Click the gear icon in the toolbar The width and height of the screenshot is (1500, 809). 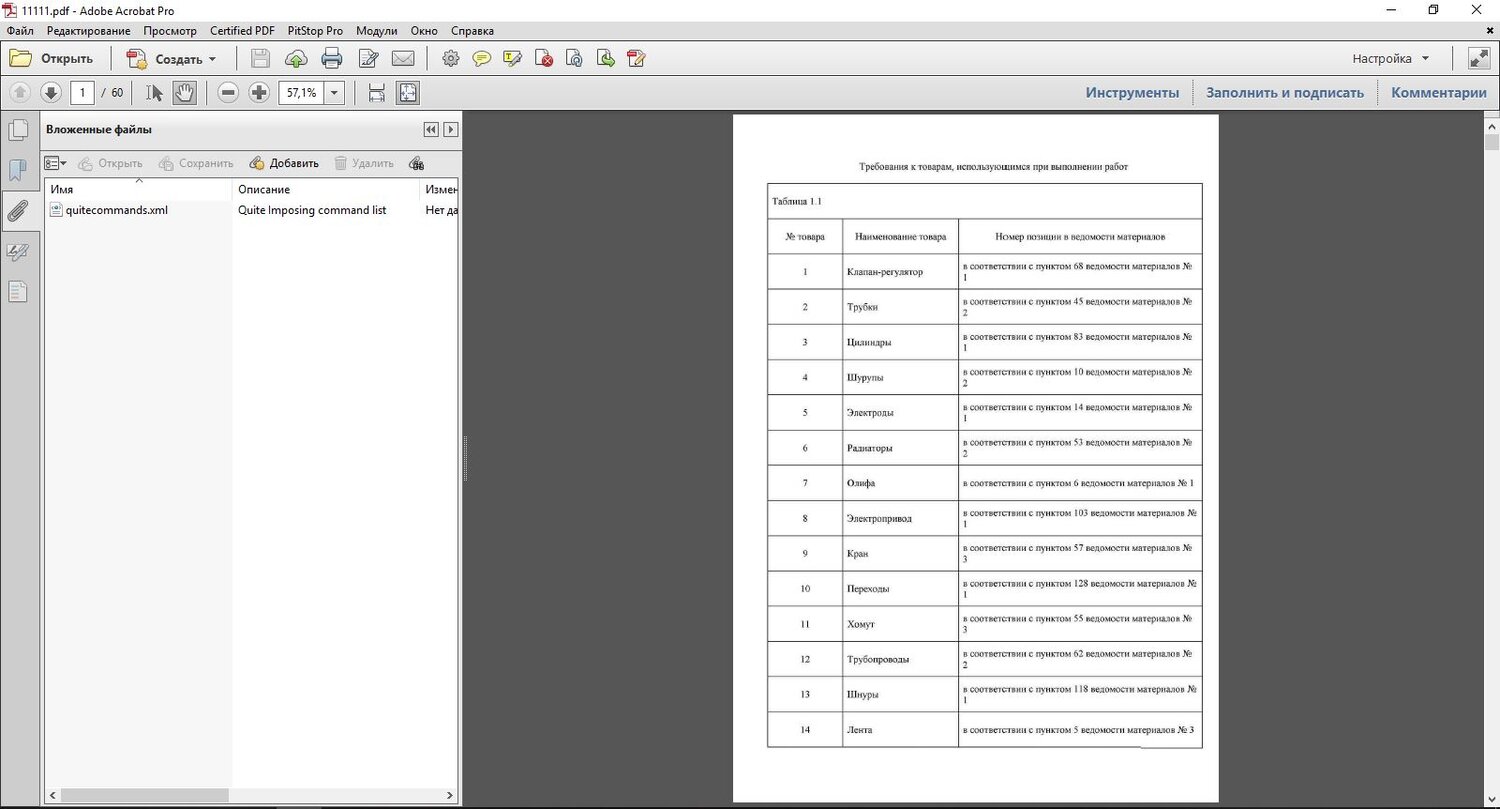[x=451, y=59]
